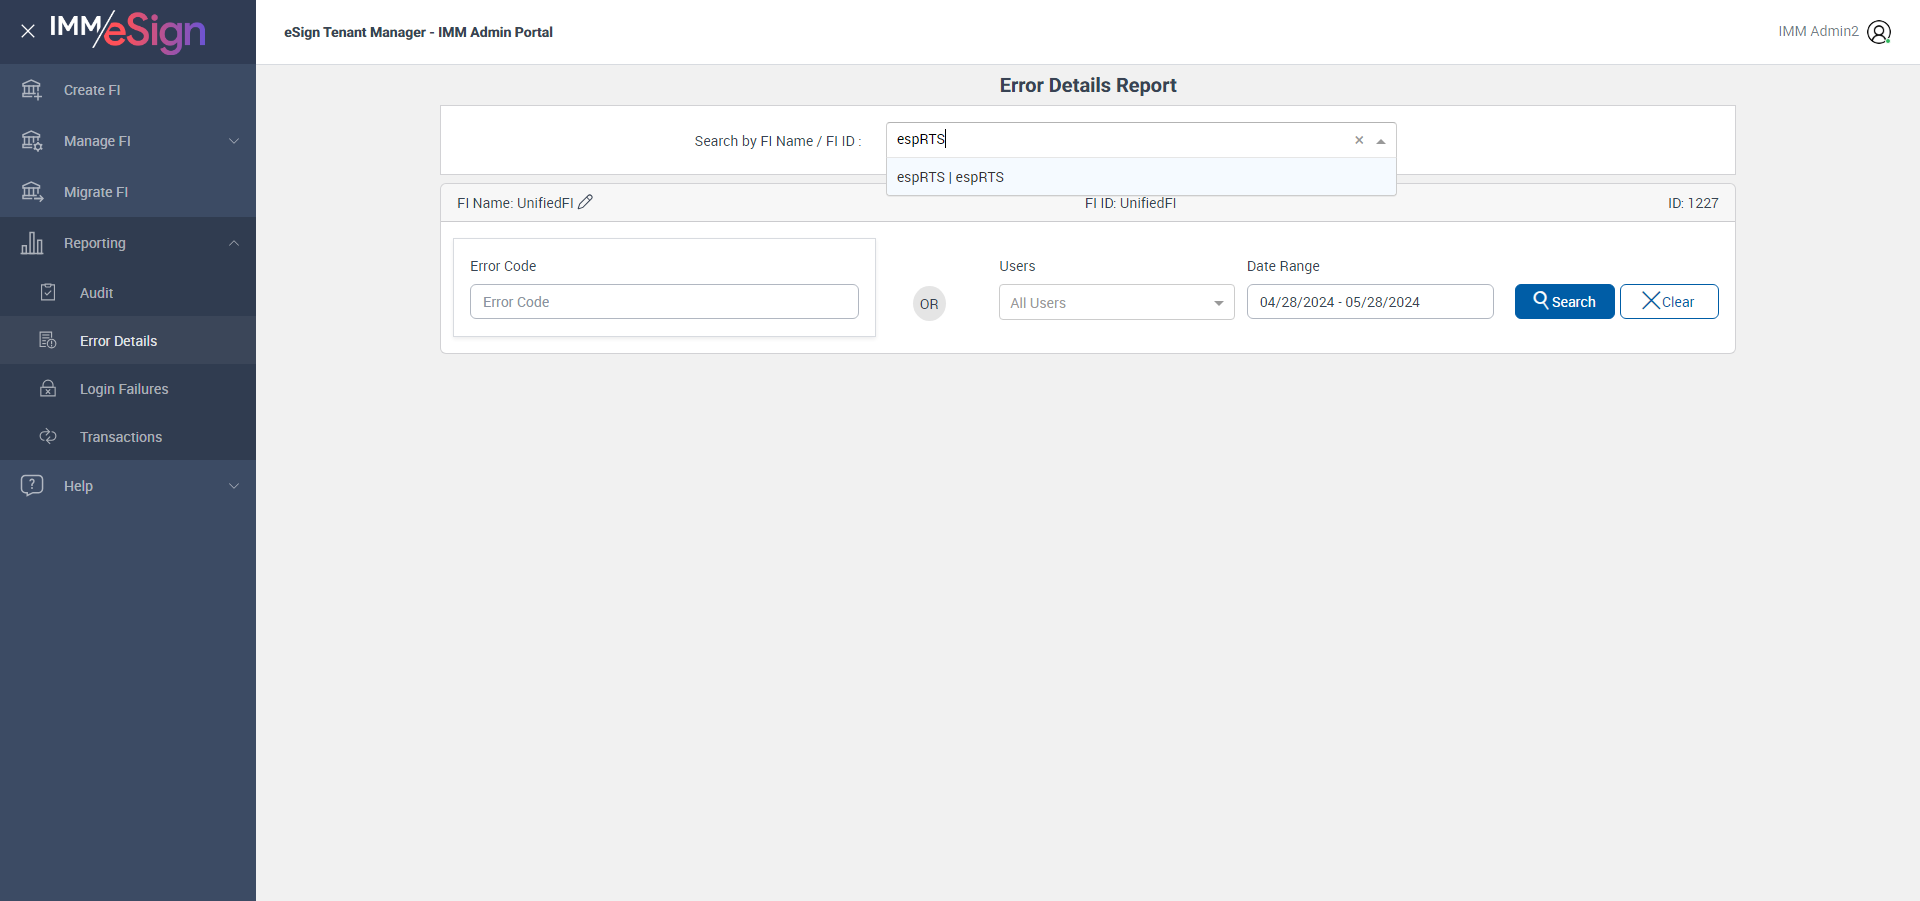Click the blue Search button
The width and height of the screenshot is (1920, 901).
point(1564,302)
